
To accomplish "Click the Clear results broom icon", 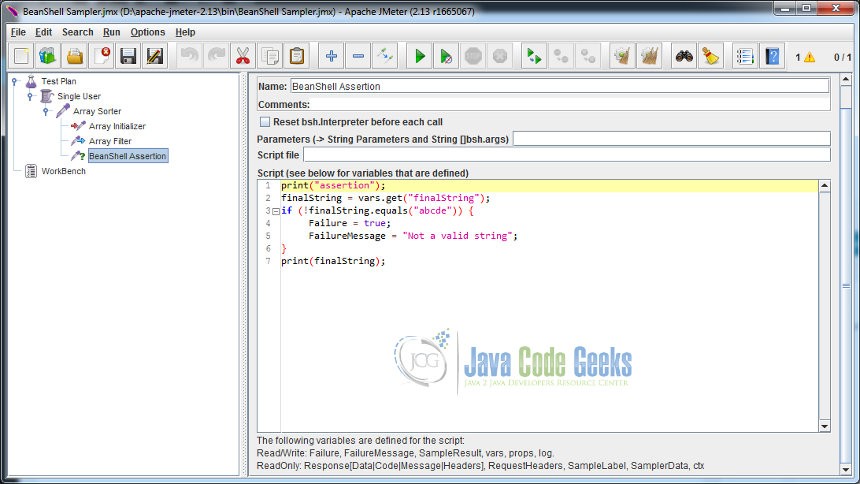I will pos(622,56).
